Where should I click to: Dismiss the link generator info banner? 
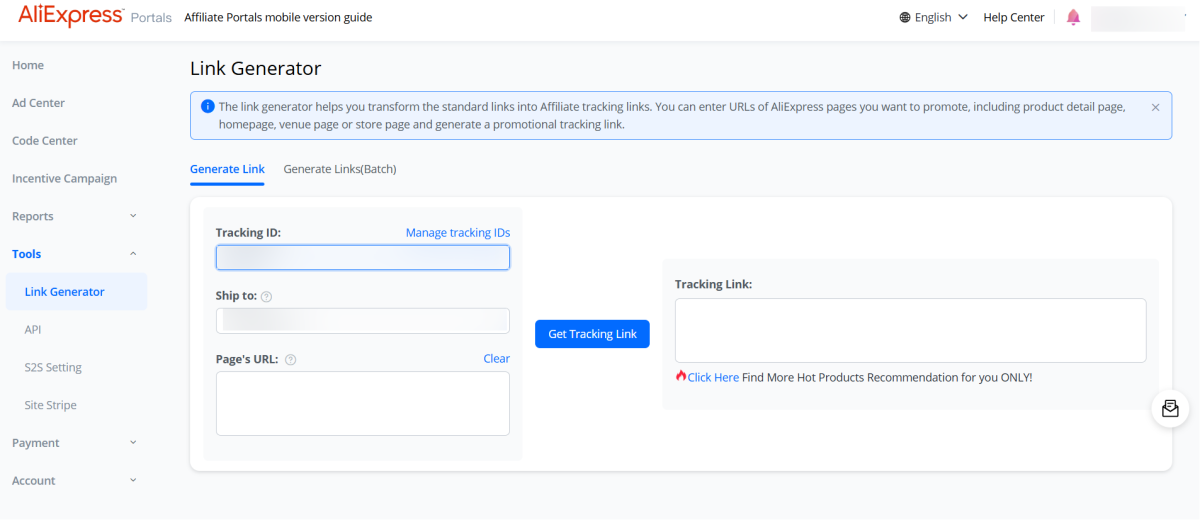pyautogui.click(x=1155, y=107)
